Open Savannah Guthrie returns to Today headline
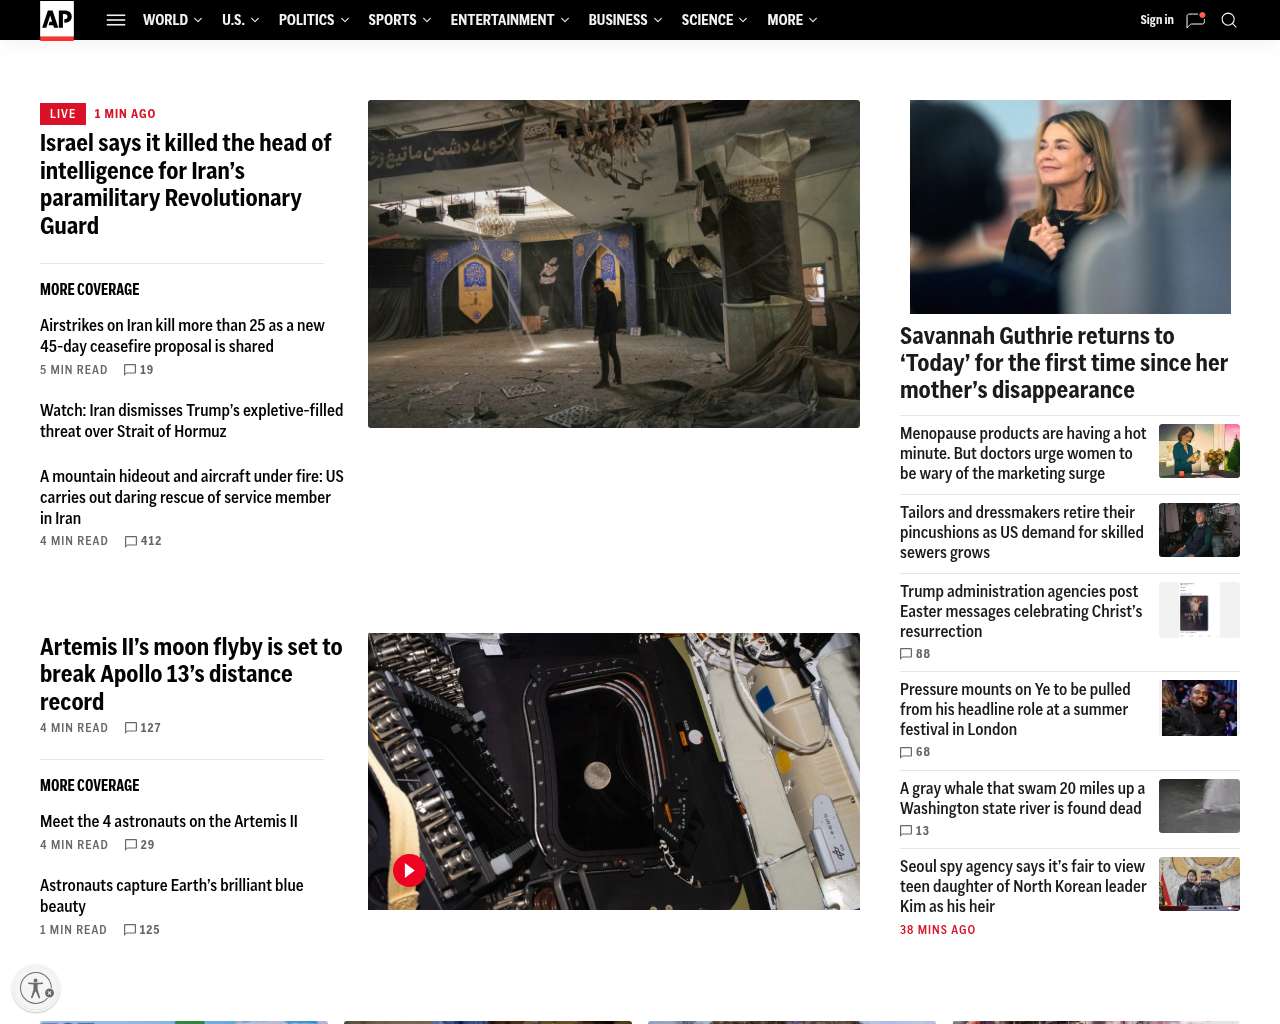 [1063, 363]
